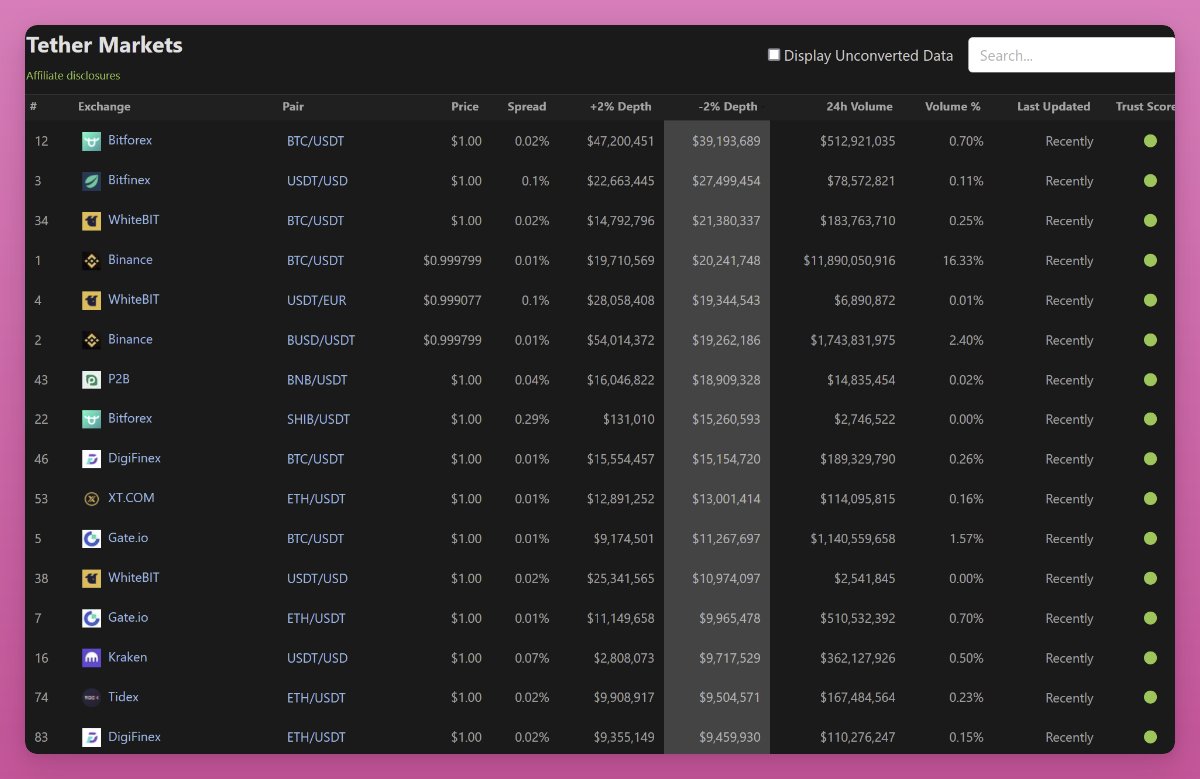This screenshot has width=1200, height=779.
Task: Click the 0.04% spread value
Action: pos(532,380)
